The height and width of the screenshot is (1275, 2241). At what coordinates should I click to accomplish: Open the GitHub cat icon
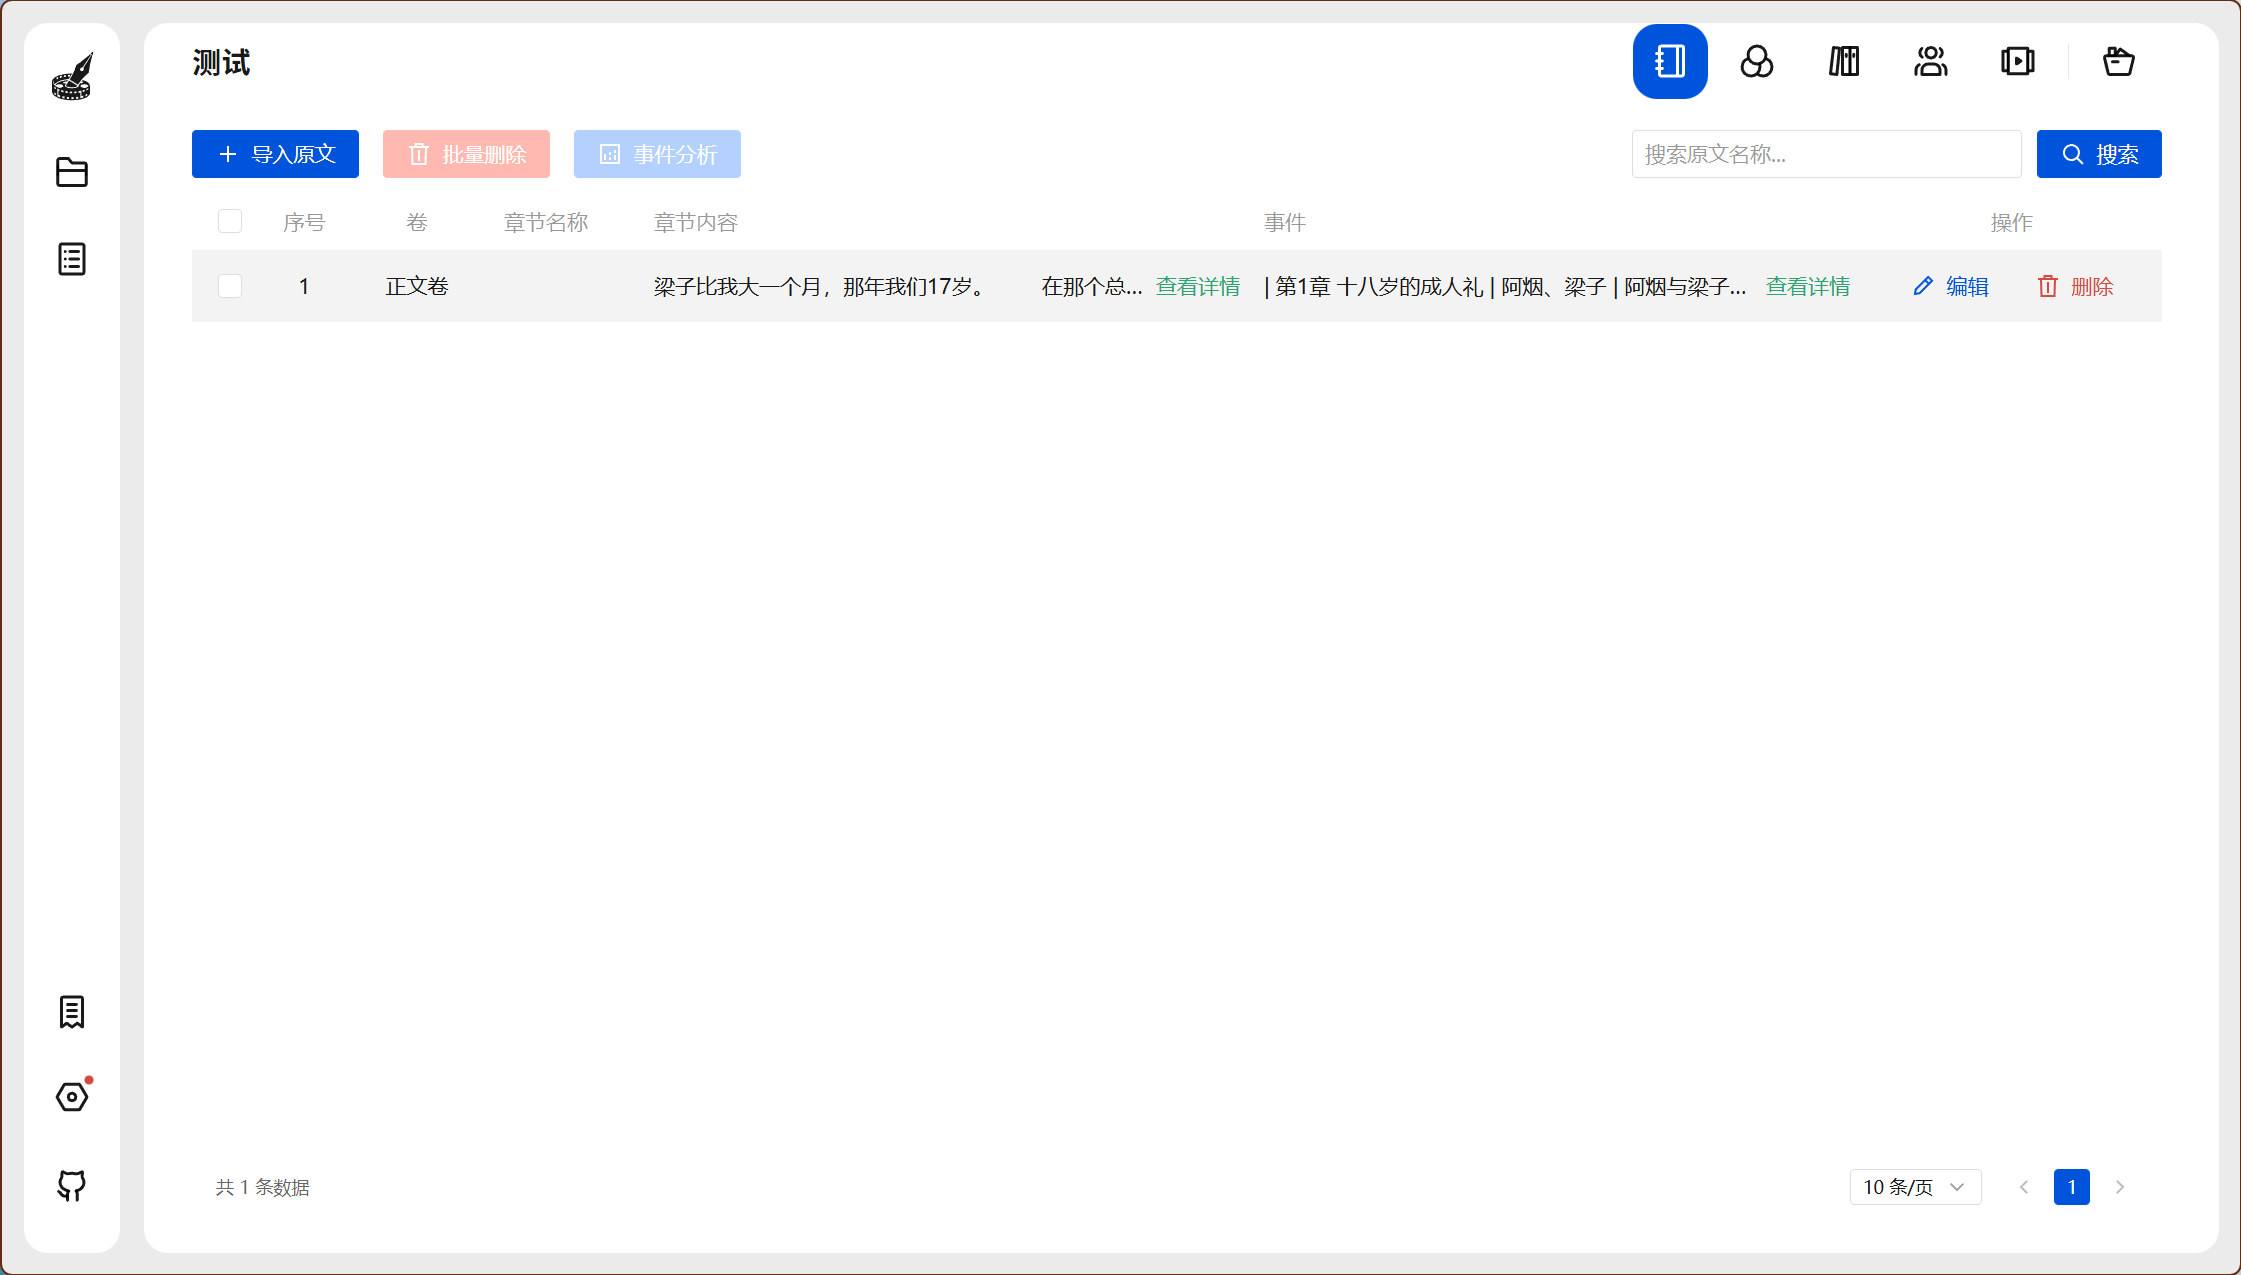coord(72,1185)
